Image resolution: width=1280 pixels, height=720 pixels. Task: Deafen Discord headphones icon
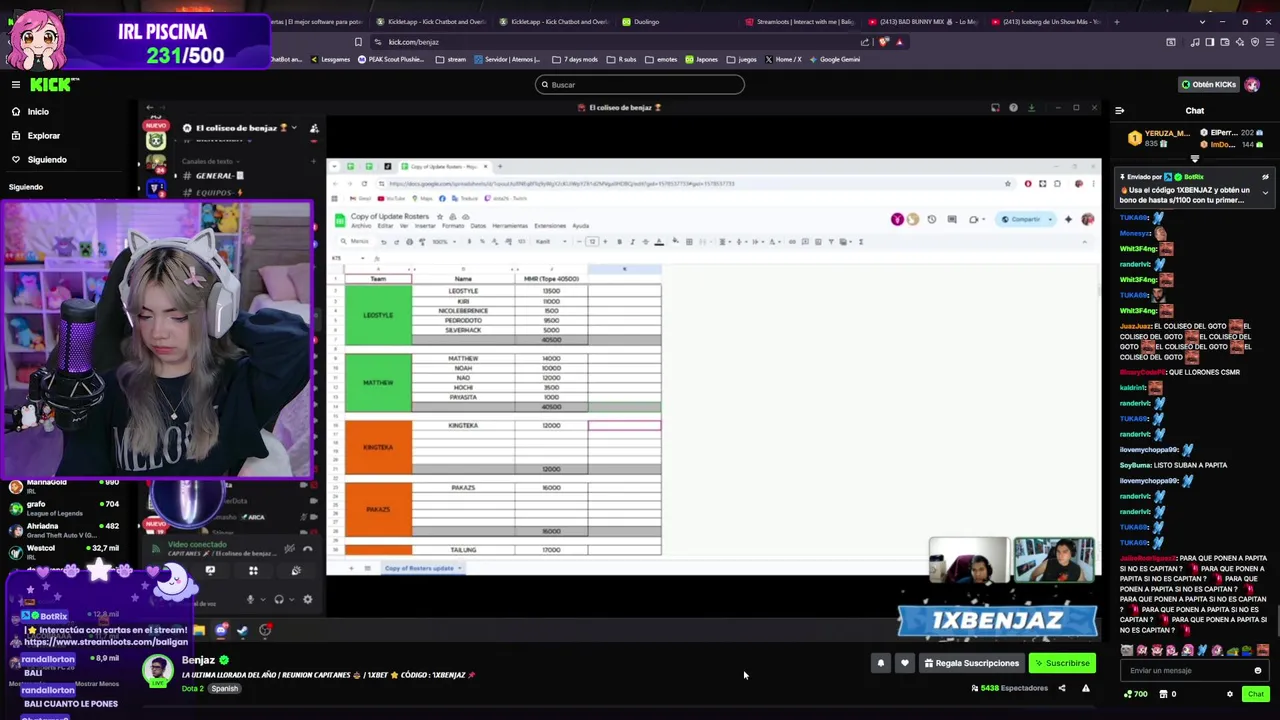click(x=279, y=600)
